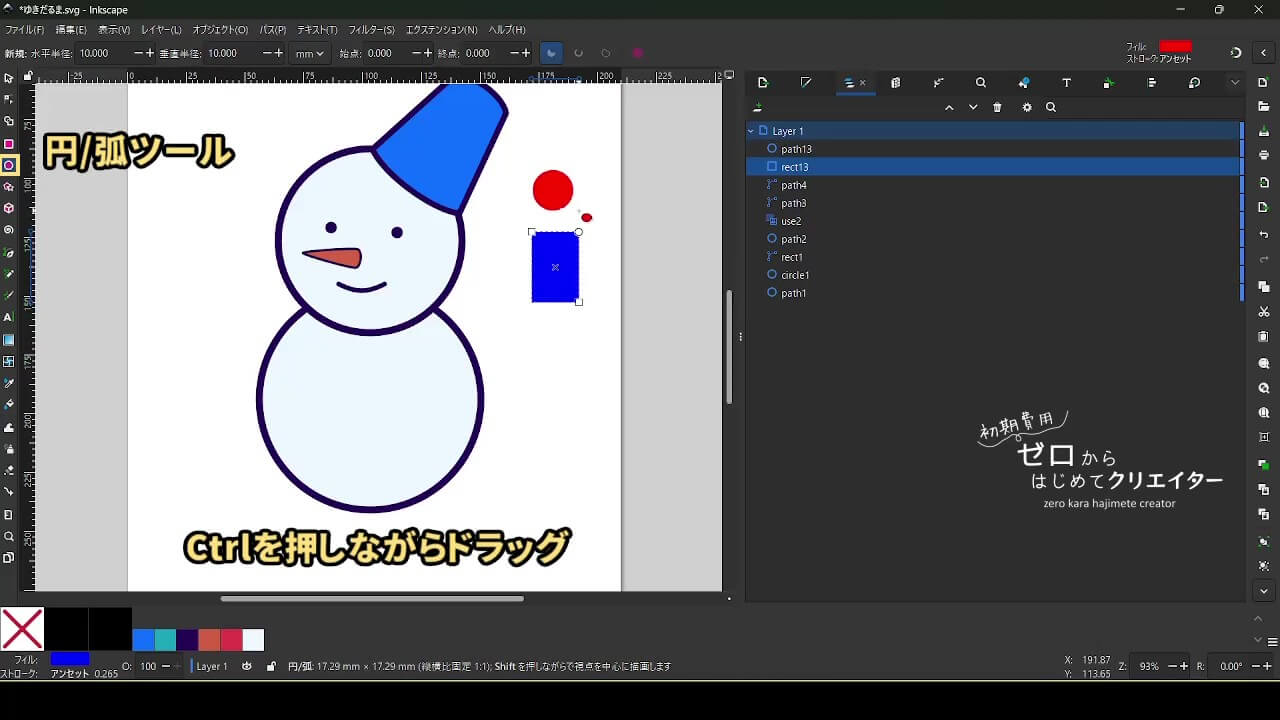Expand the dialog tabs overflow chevron

pos(1235,83)
